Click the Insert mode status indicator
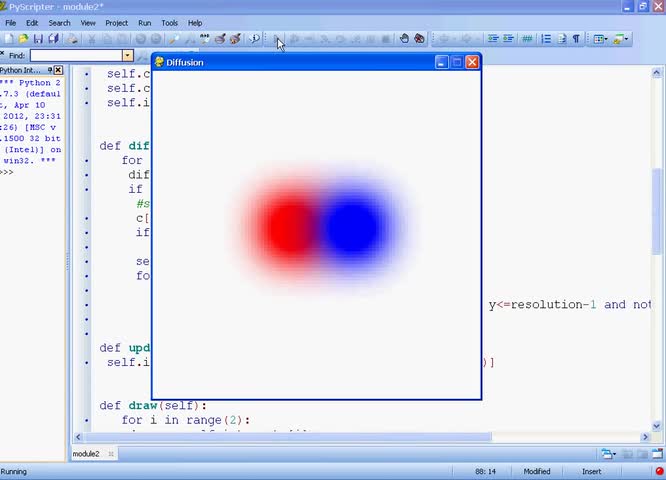Viewport: 666px width, 480px height. tap(591, 472)
